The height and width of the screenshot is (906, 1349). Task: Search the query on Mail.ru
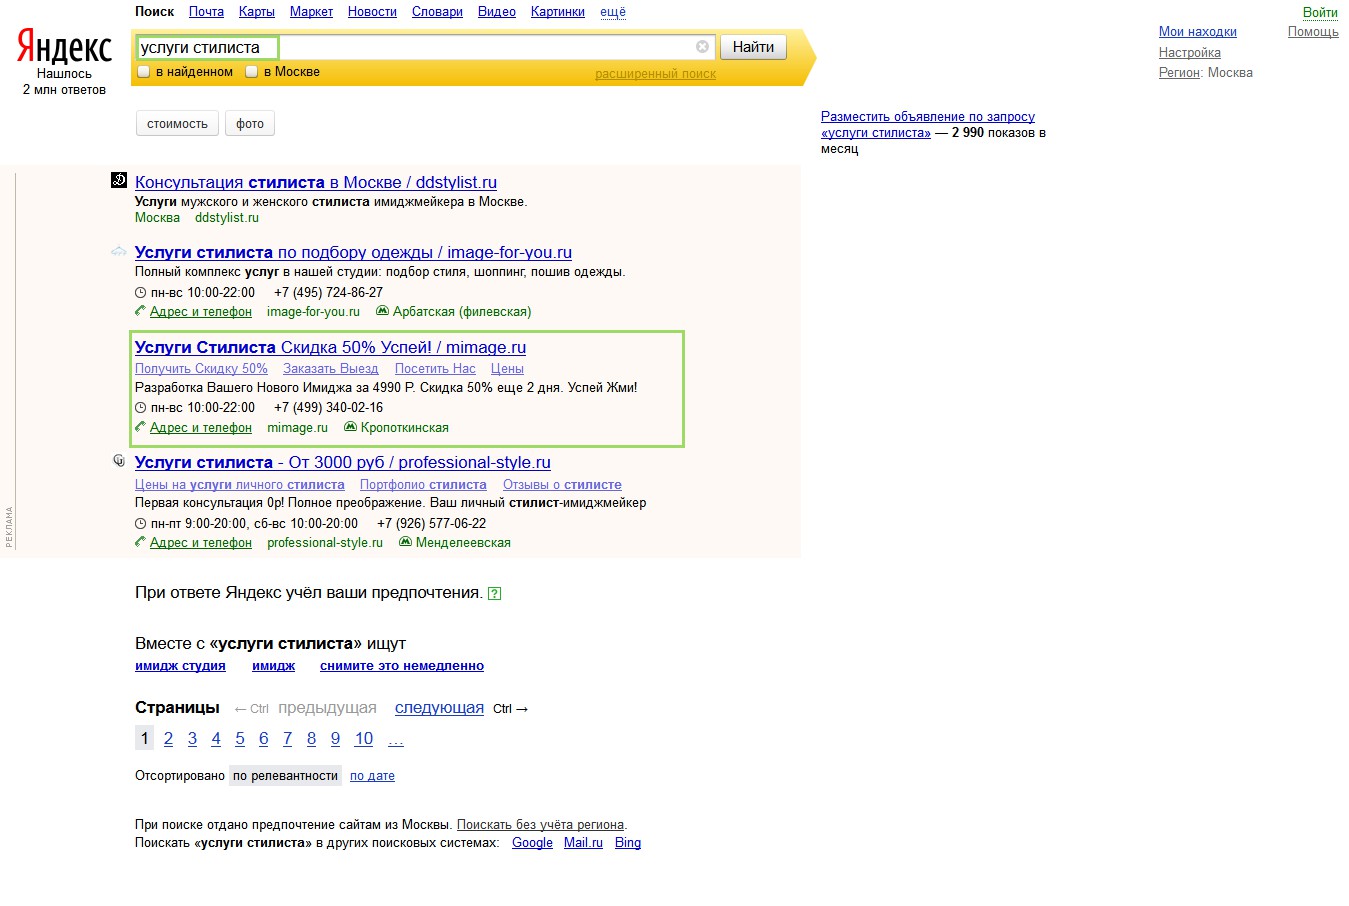point(583,843)
